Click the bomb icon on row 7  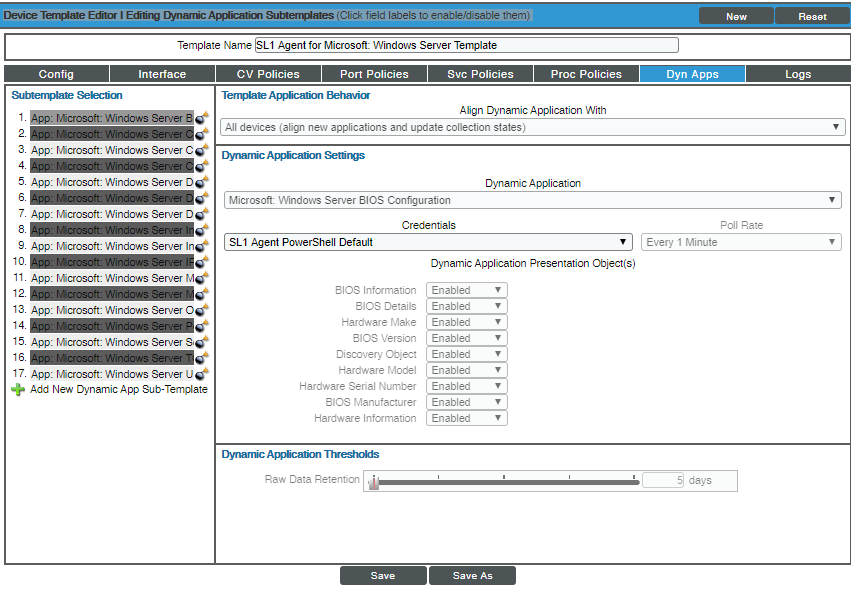click(x=201, y=214)
